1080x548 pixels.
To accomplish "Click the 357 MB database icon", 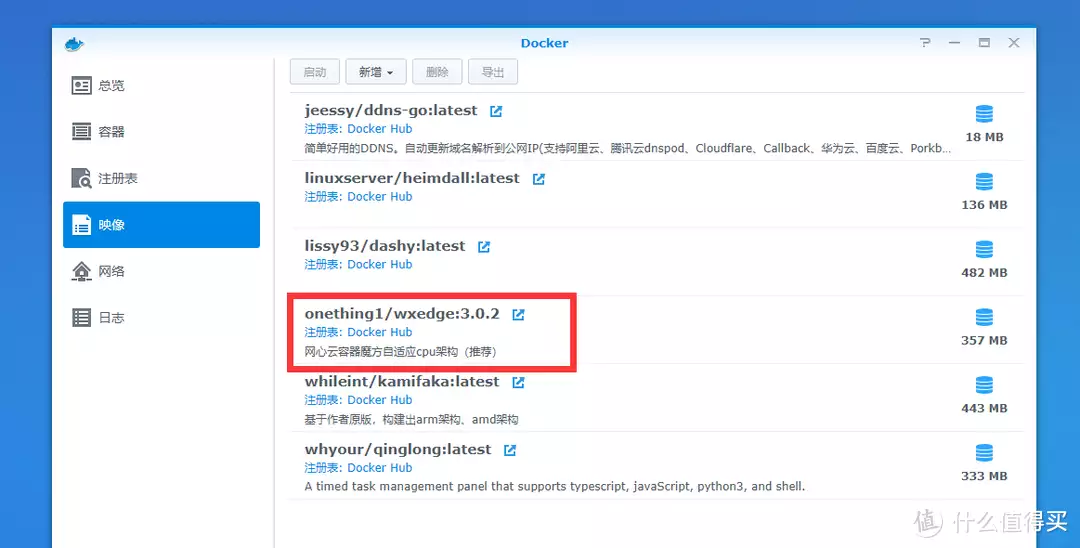I will tap(984, 317).
